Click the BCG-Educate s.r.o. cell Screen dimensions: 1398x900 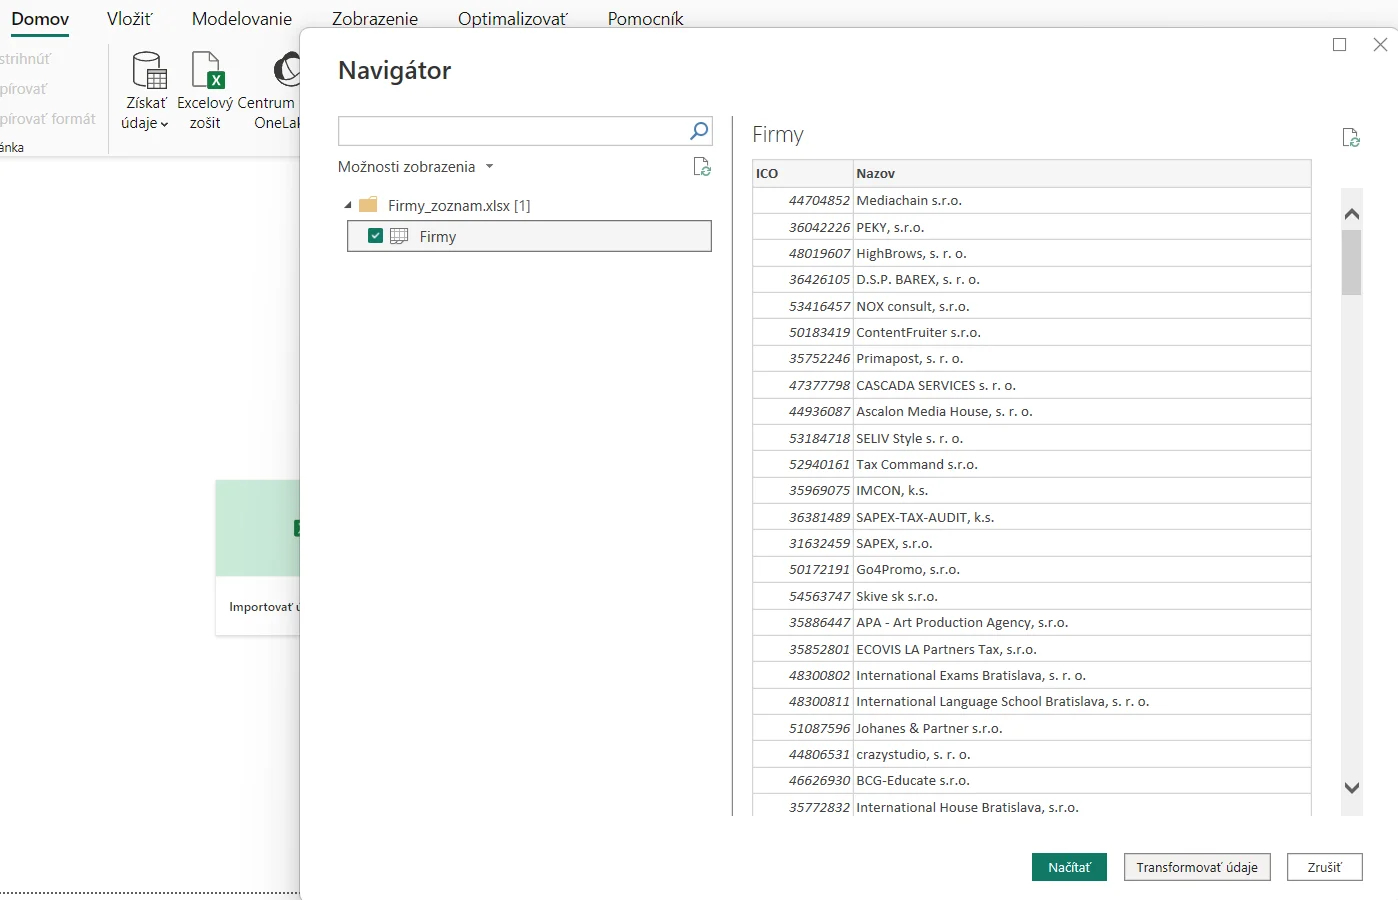(1082, 780)
